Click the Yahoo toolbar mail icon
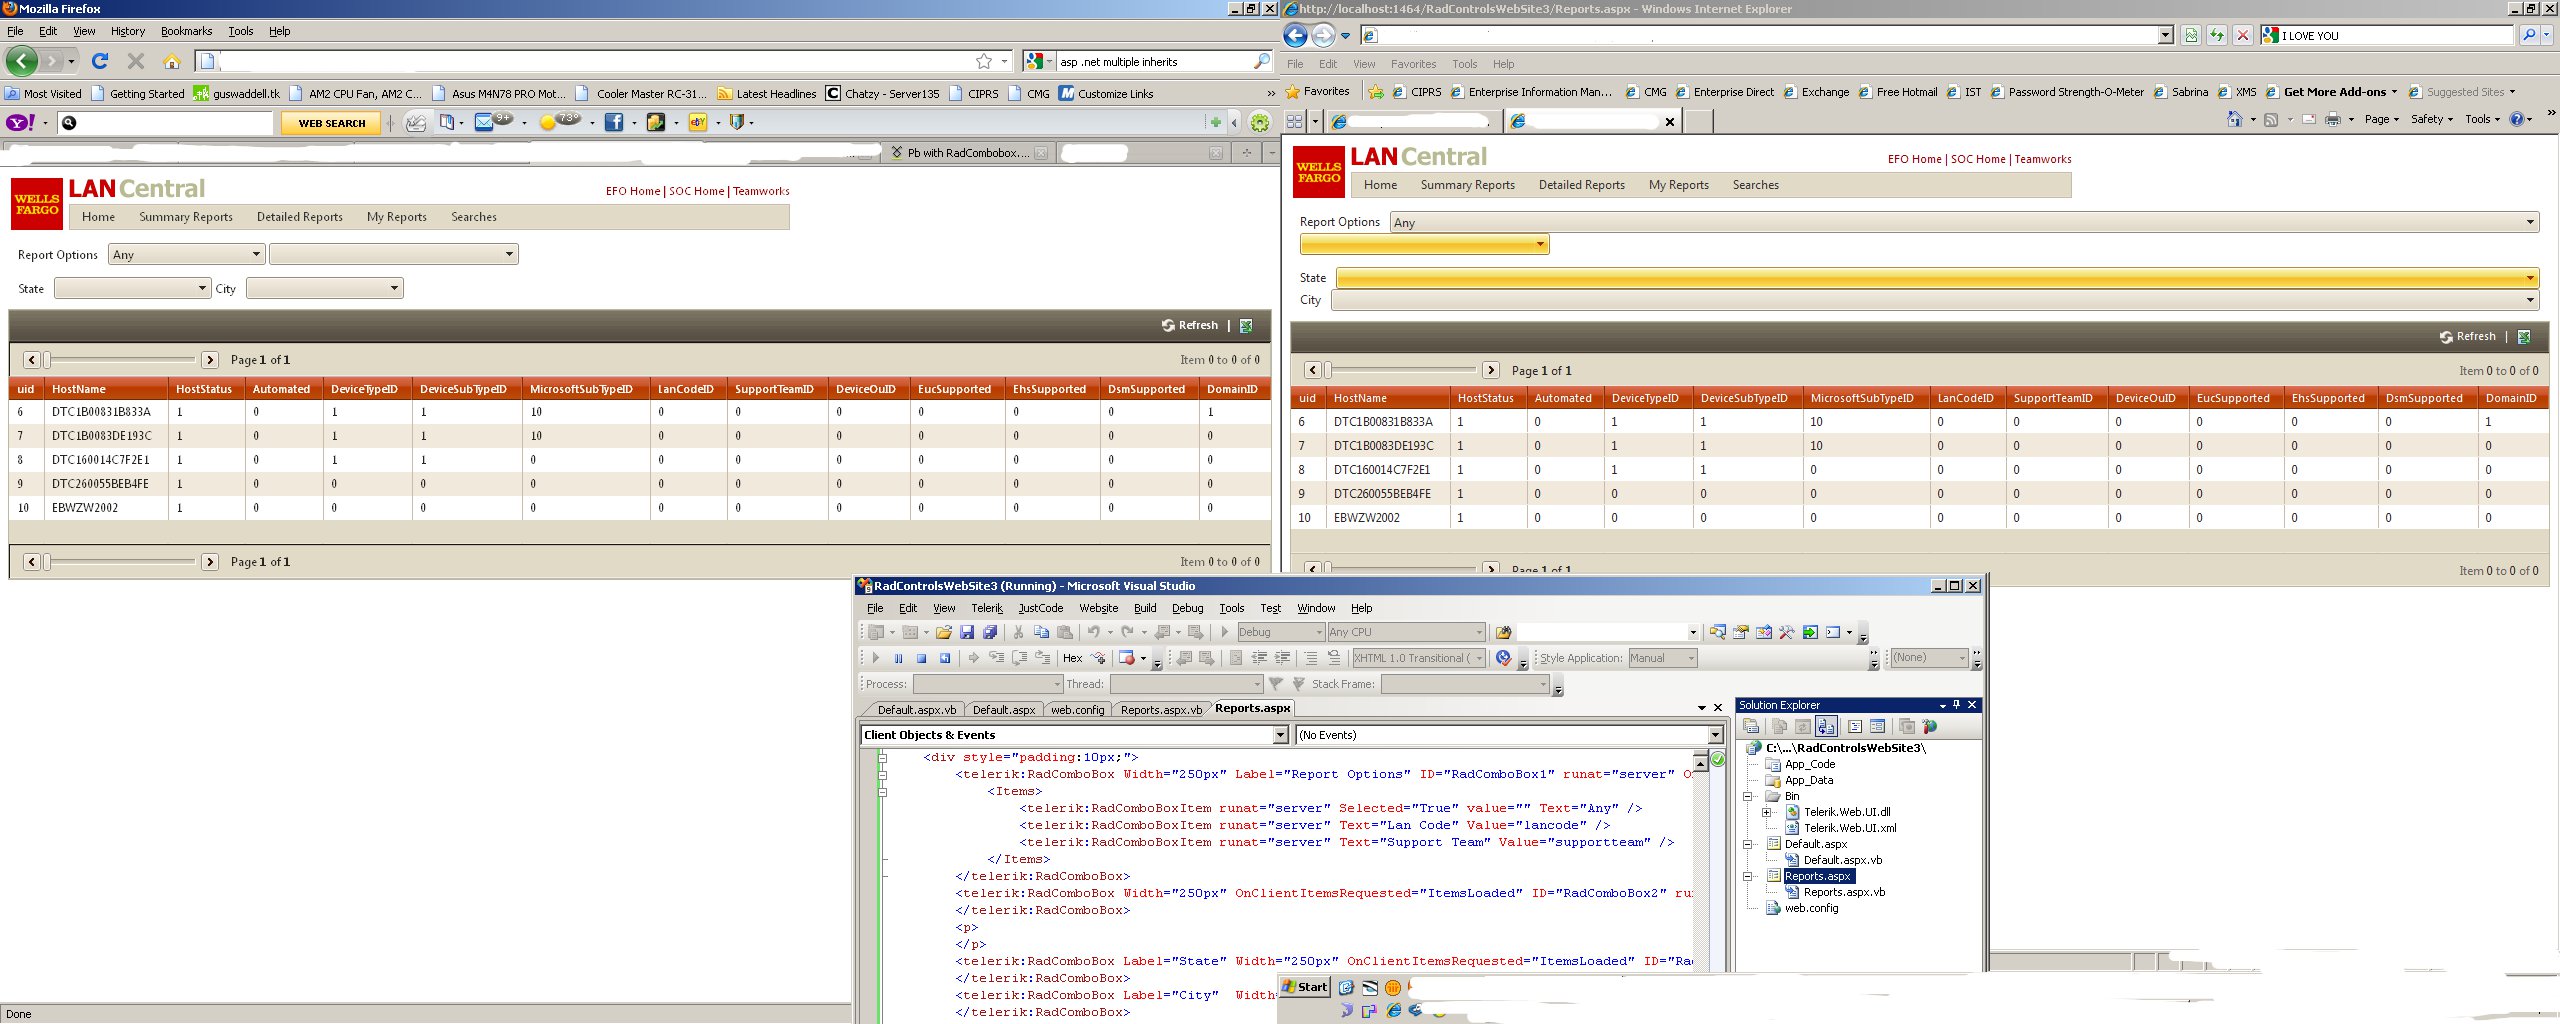Image resolution: width=2560 pixels, height=1024 pixels. point(484,122)
